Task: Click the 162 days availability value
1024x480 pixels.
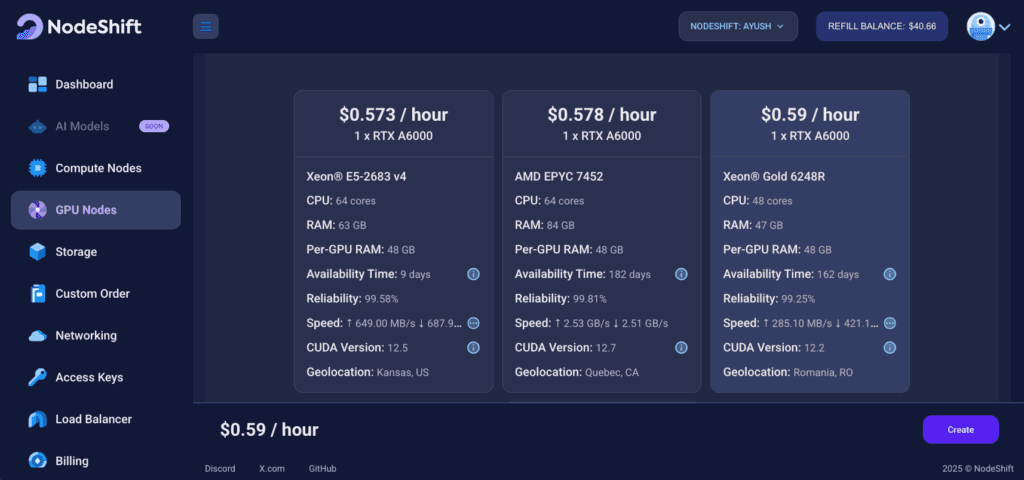Action: point(838,274)
